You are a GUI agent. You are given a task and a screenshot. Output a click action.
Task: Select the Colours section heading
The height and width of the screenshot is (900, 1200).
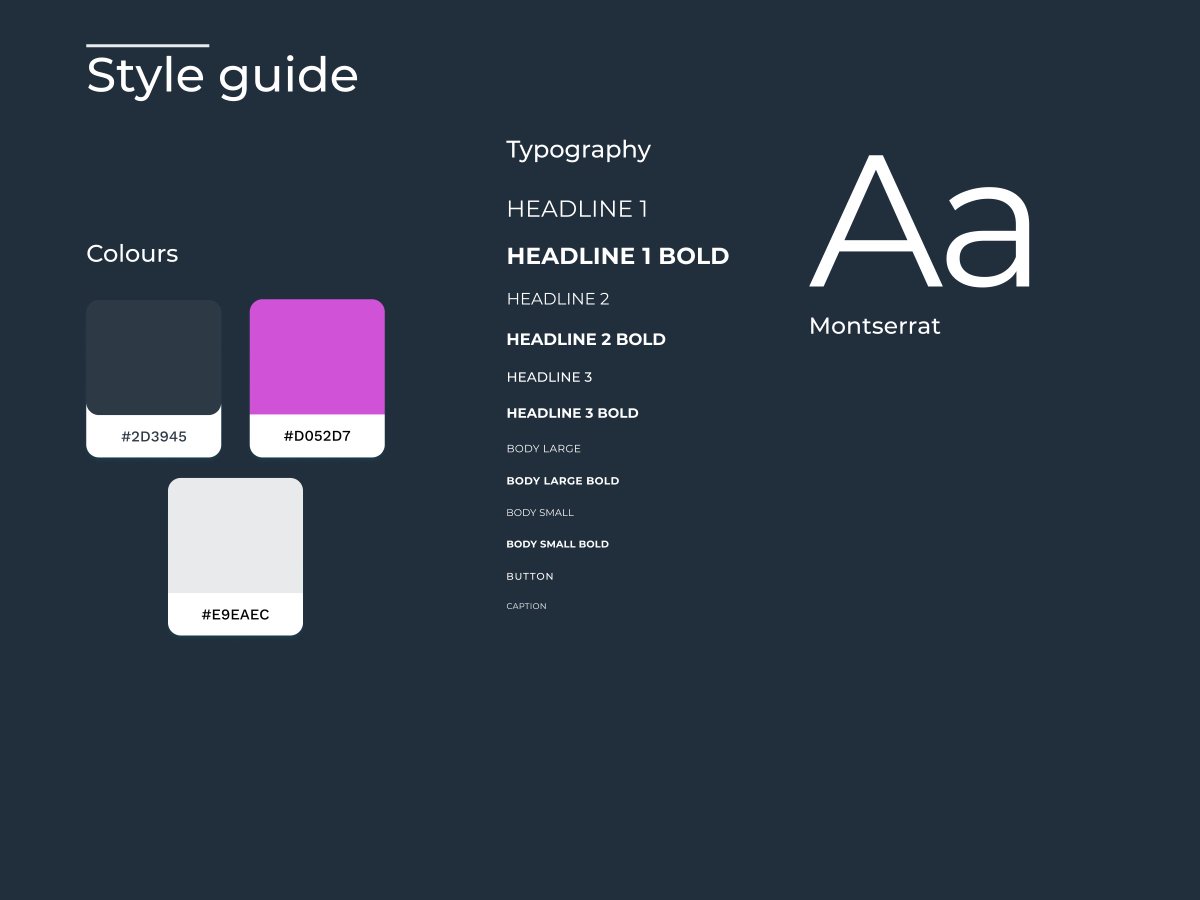point(132,254)
